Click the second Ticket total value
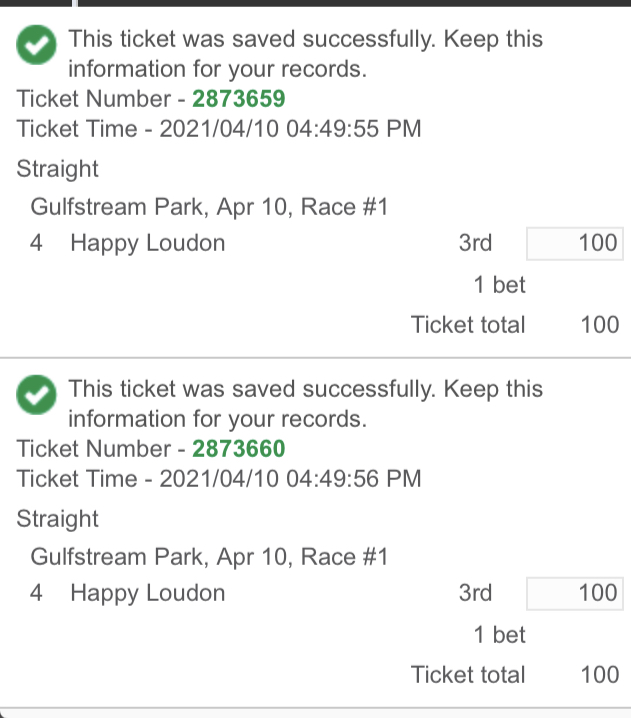Image resolution: width=631 pixels, height=718 pixels. pyautogui.click(x=600, y=675)
